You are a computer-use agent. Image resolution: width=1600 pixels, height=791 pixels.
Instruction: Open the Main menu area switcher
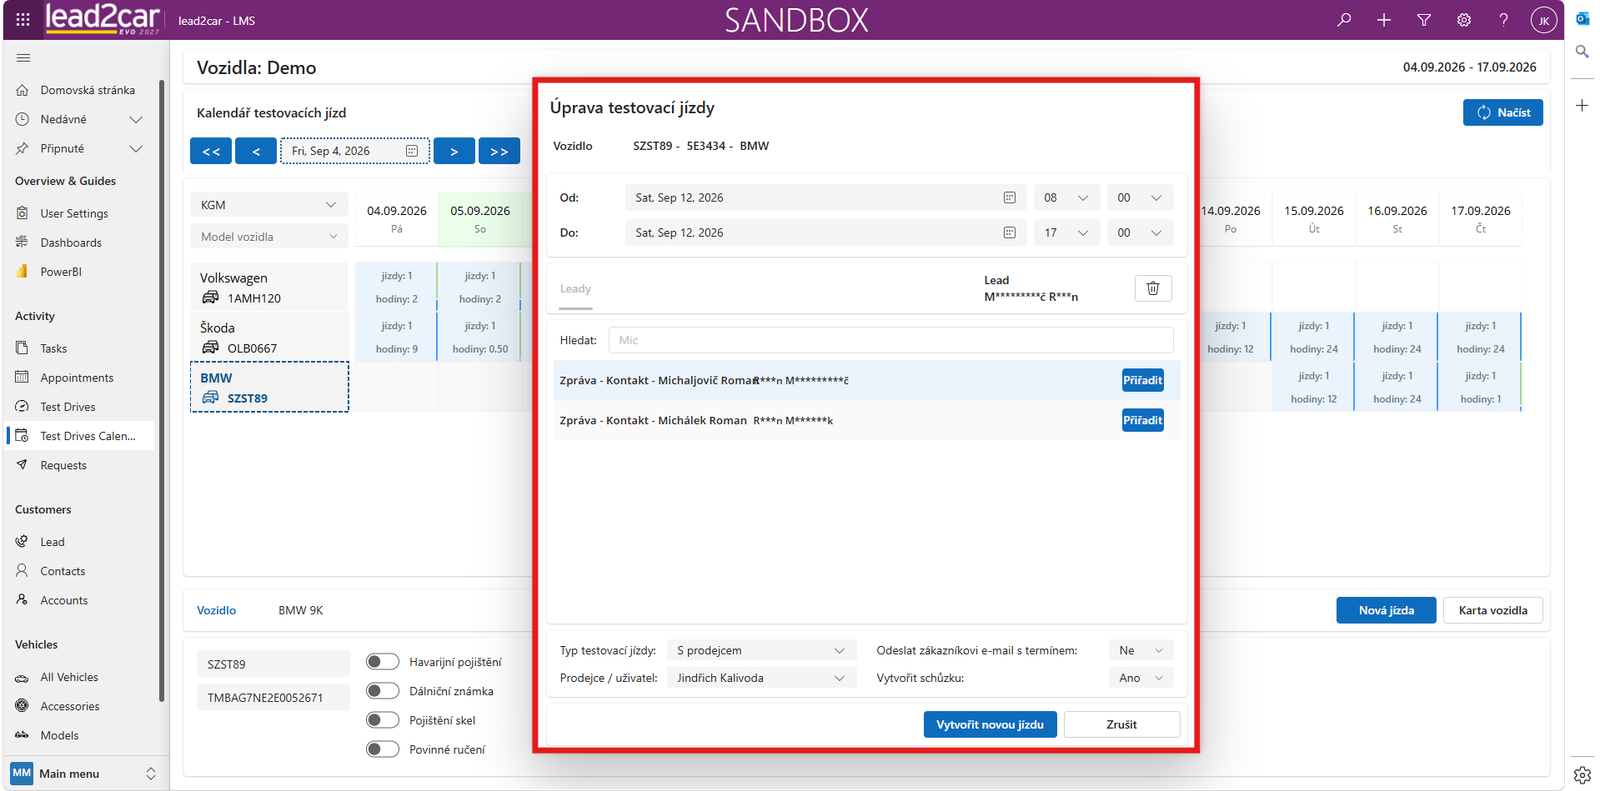[x=84, y=773]
